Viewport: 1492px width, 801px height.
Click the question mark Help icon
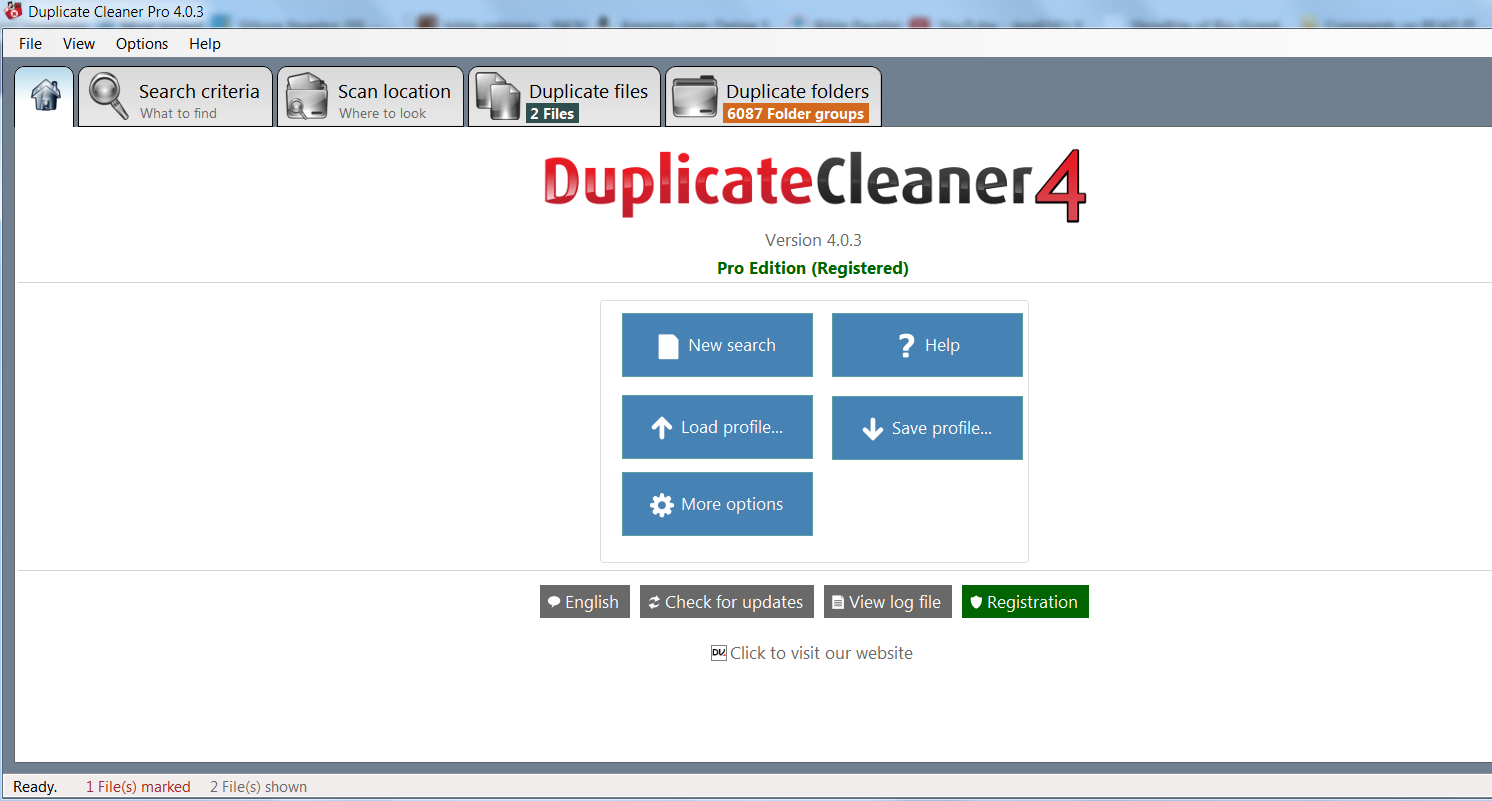pyautogui.click(x=906, y=346)
